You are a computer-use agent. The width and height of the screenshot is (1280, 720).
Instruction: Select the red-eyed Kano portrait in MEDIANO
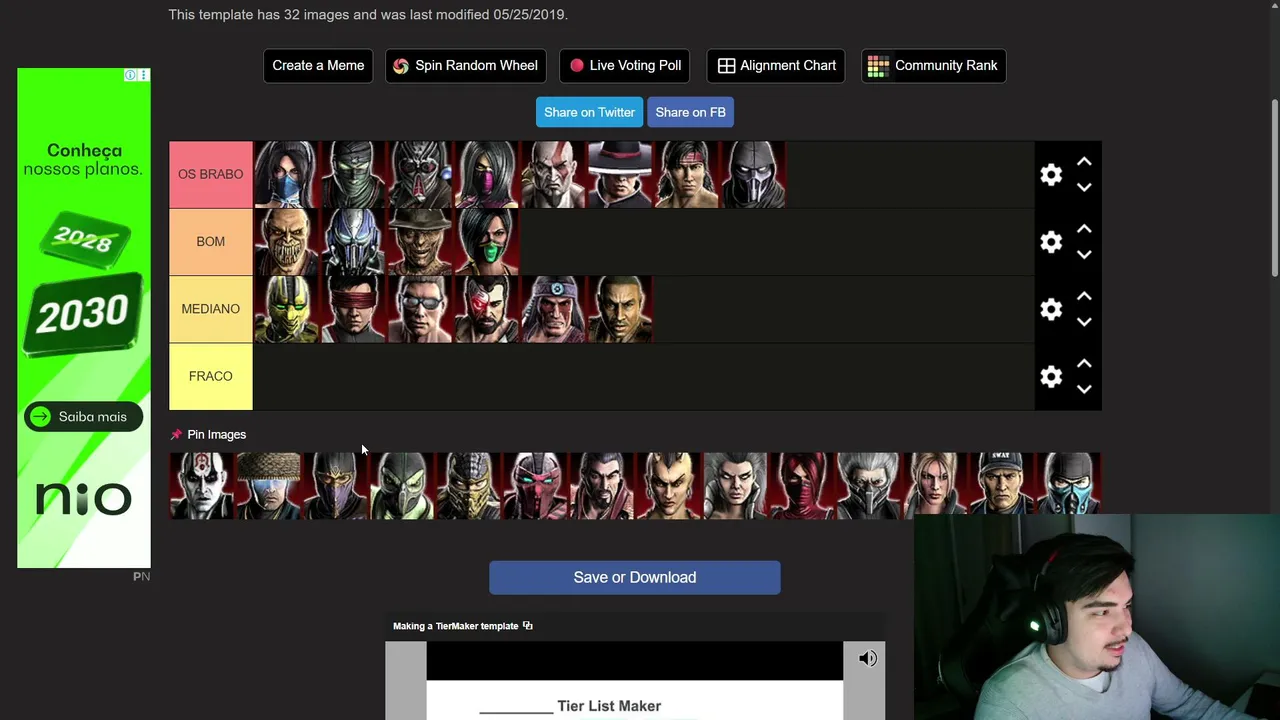[x=487, y=309]
